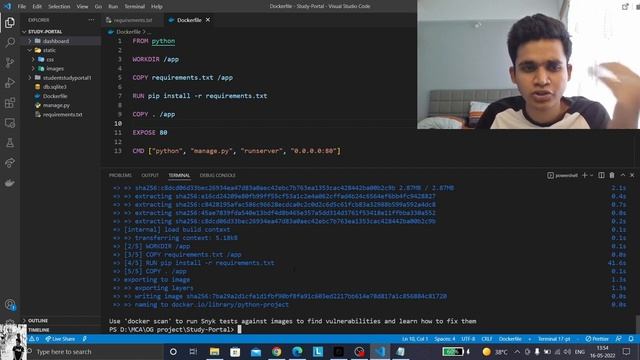
Task: Click Prettier in the status bar
Action: coord(597,339)
